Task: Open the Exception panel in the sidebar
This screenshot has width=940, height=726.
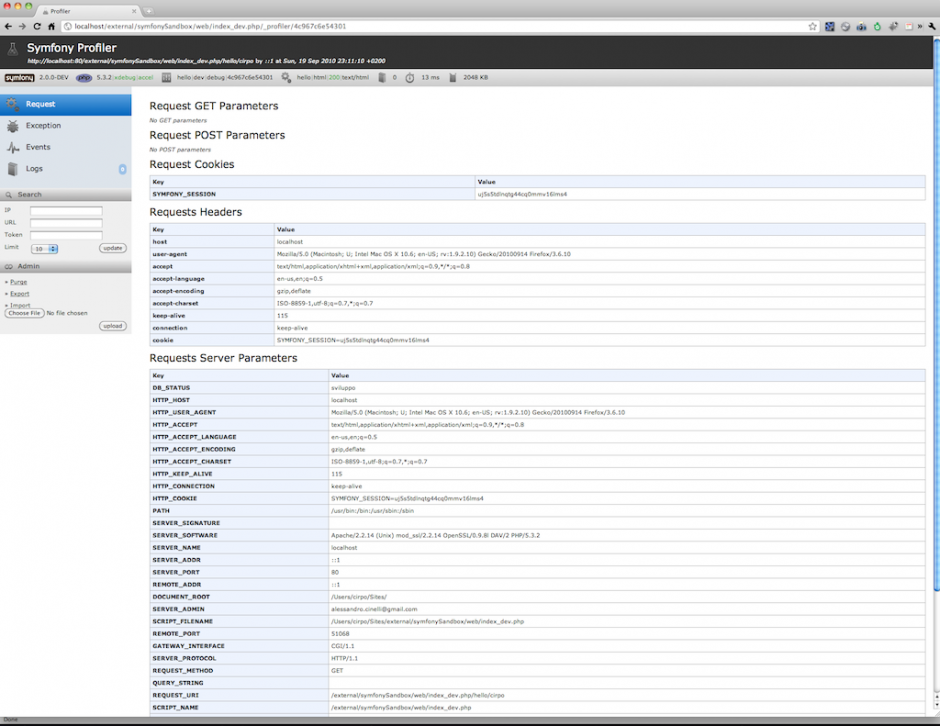Action: click(43, 126)
